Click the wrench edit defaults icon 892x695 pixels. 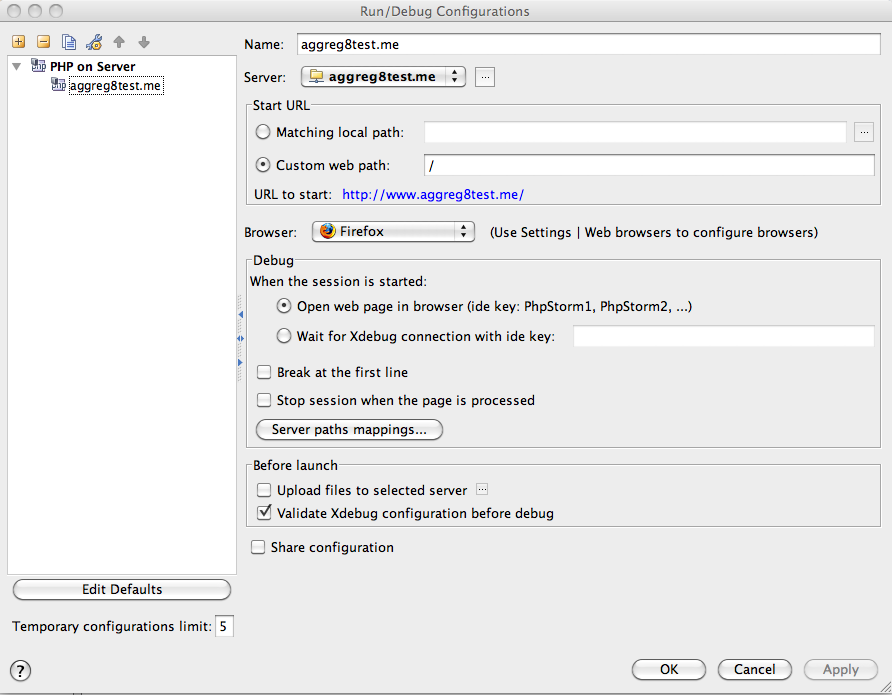[93, 42]
